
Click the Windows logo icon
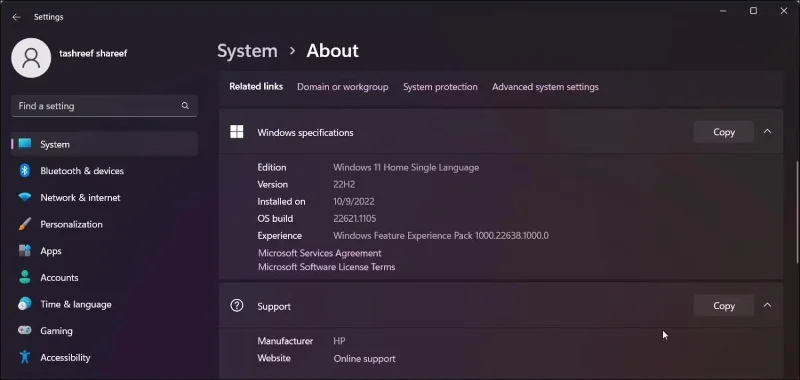click(237, 132)
